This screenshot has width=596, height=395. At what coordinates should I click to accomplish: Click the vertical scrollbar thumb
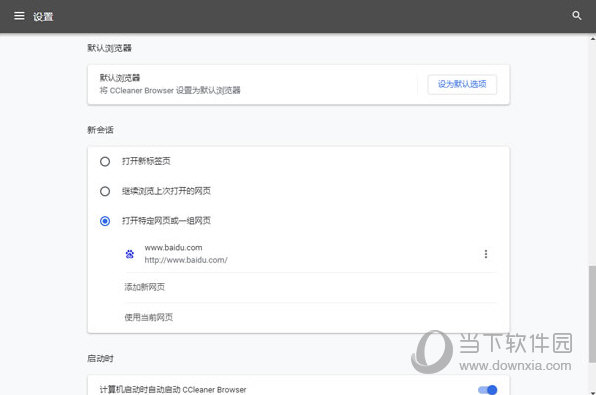click(x=593, y=314)
